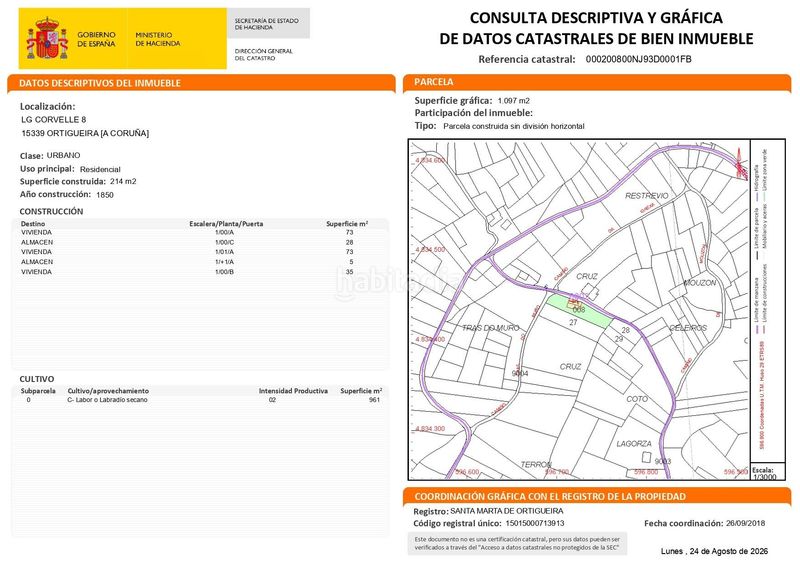Click the RESTREVIO label on the map
800x565 pixels.
coord(646,196)
